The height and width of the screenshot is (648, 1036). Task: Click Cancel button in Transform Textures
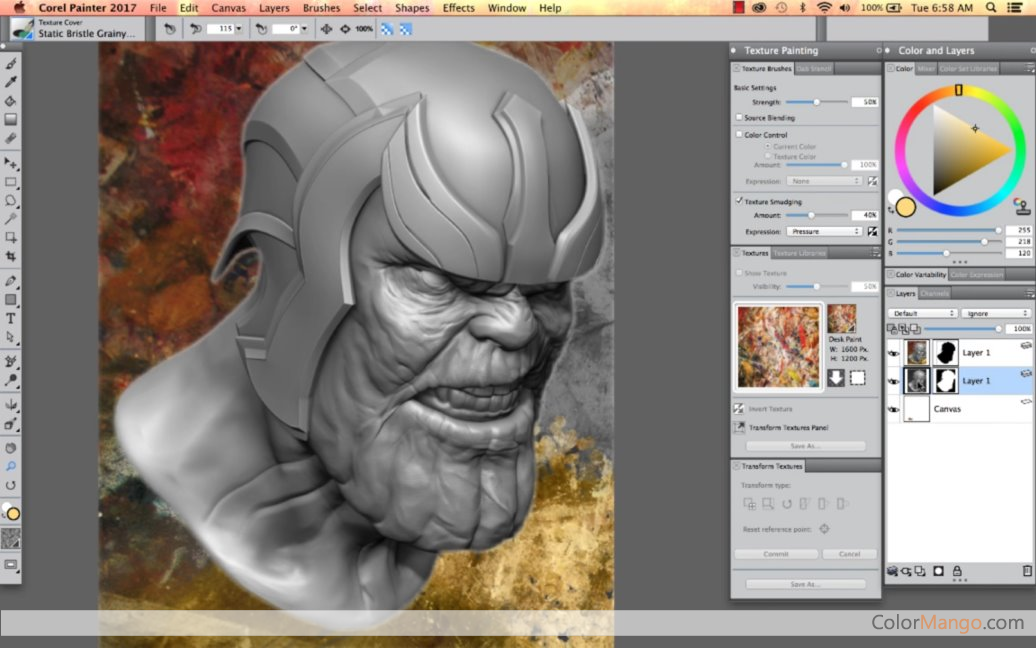coord(850,554)
